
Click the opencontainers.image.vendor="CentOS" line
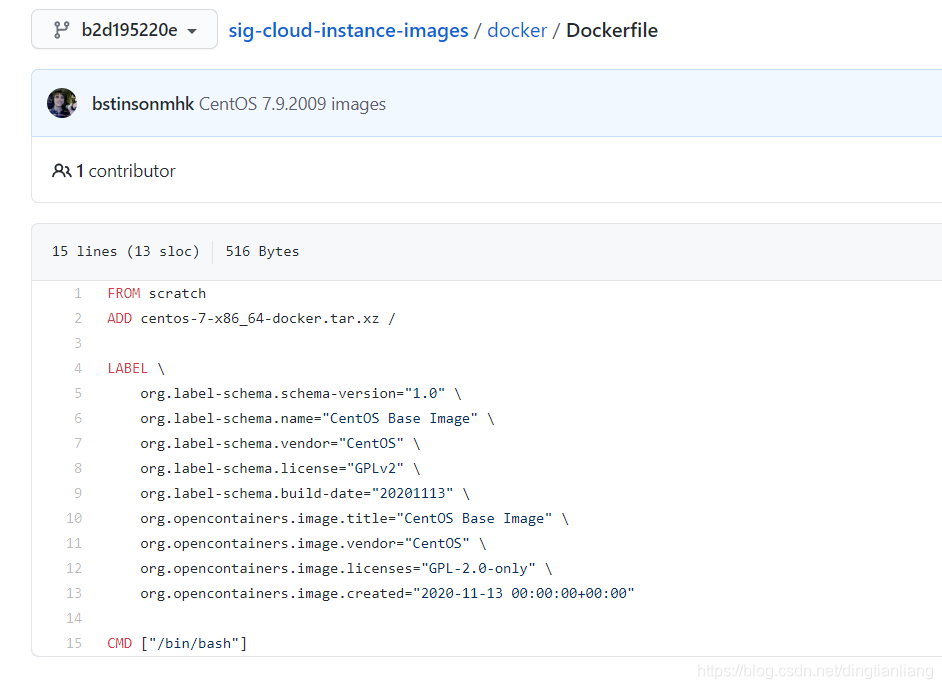point(313,544)
